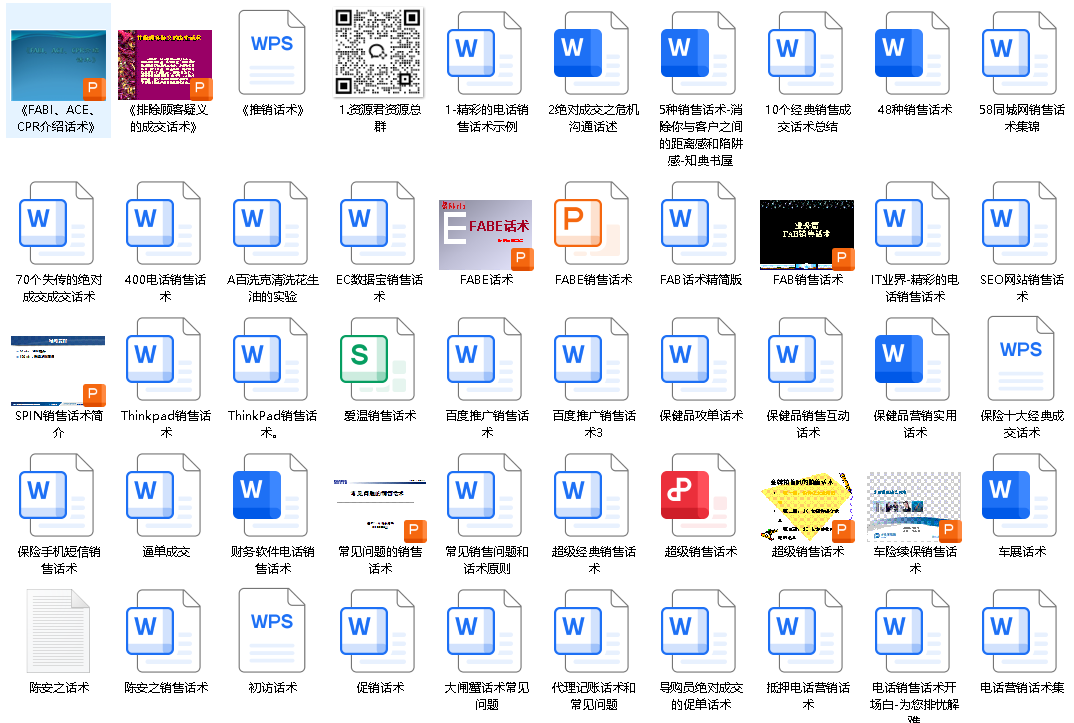This screenshot has height=723, width=1074.
Task: Select the 车险续保销售话术 presentation thumbnail
Action: point(913,507)
